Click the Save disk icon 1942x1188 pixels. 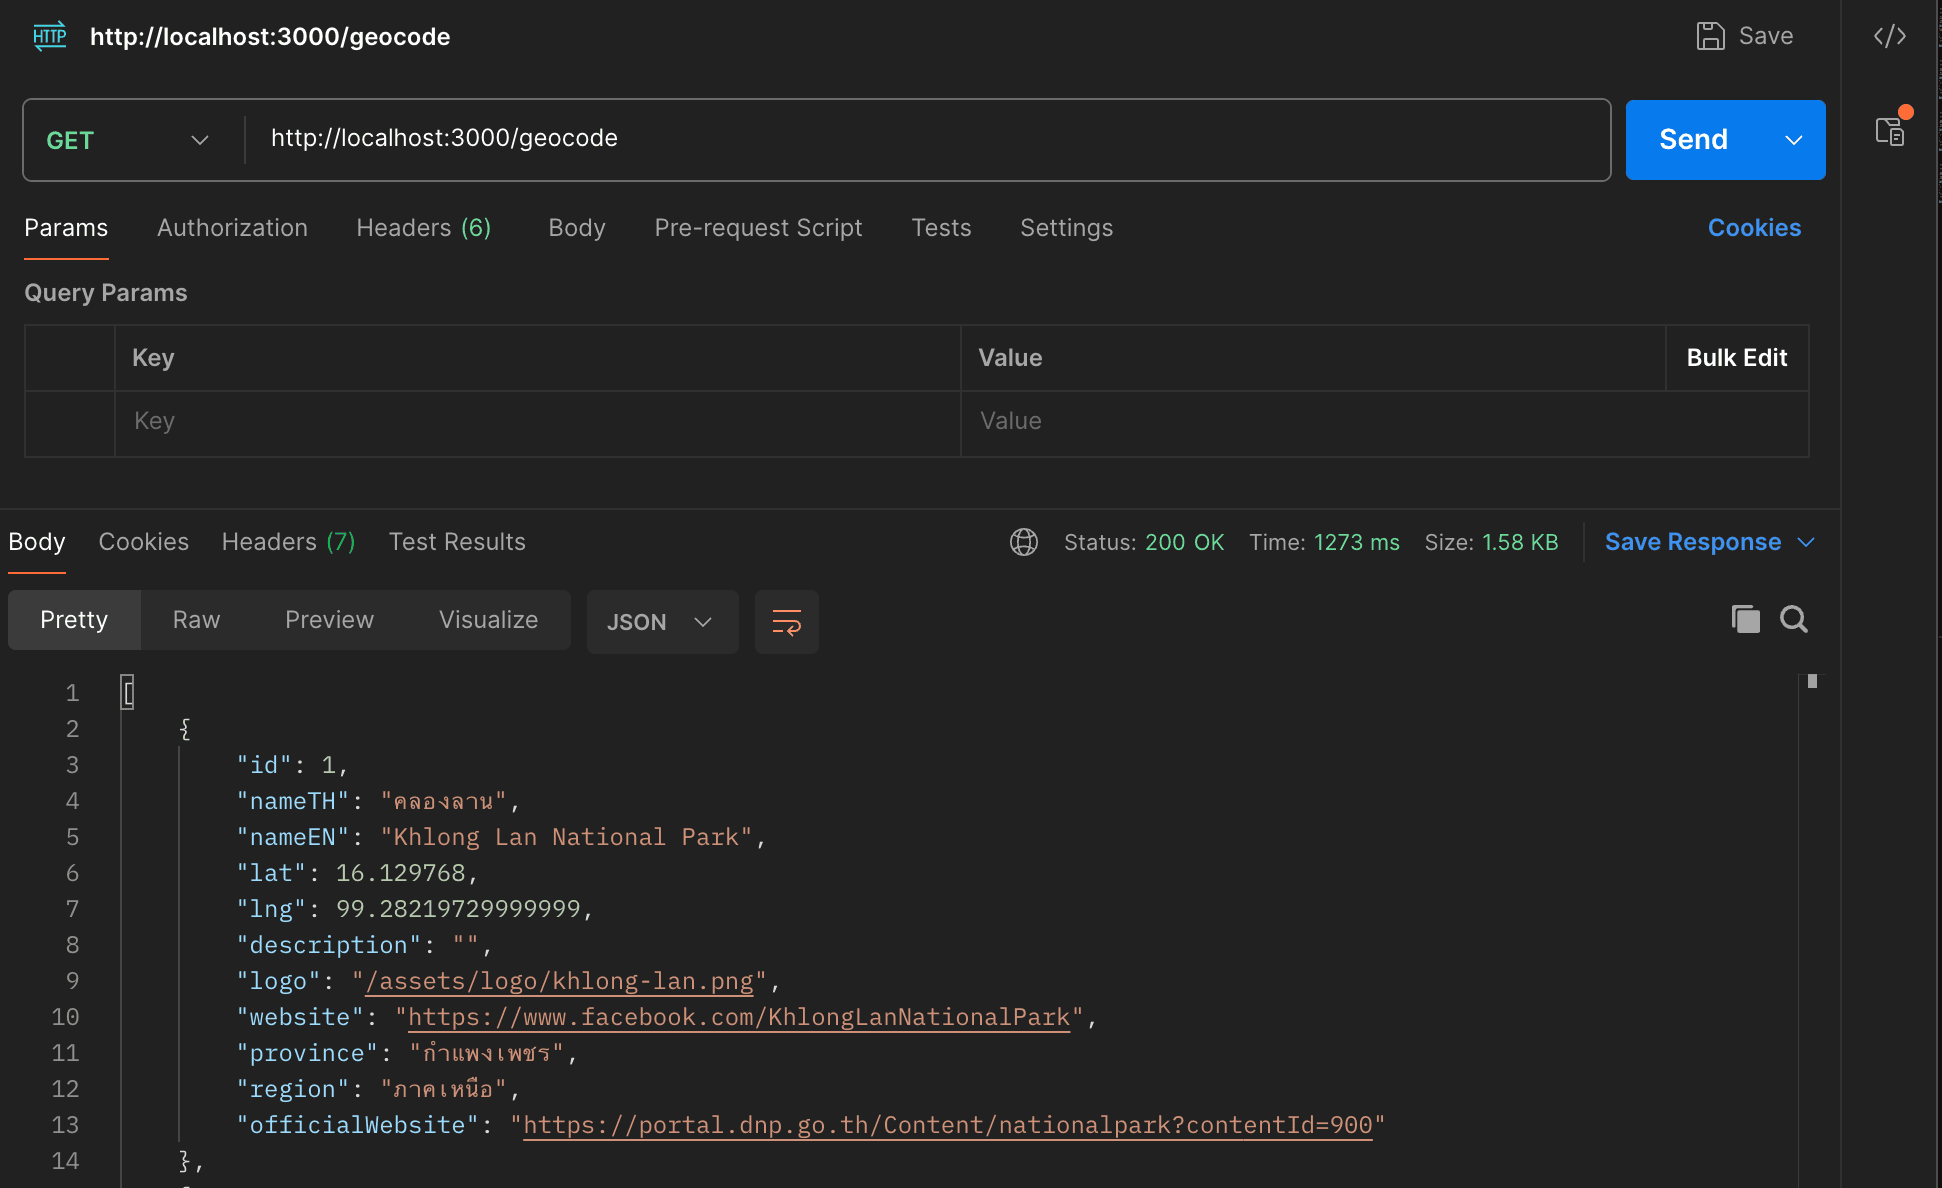click(1710, 36)
